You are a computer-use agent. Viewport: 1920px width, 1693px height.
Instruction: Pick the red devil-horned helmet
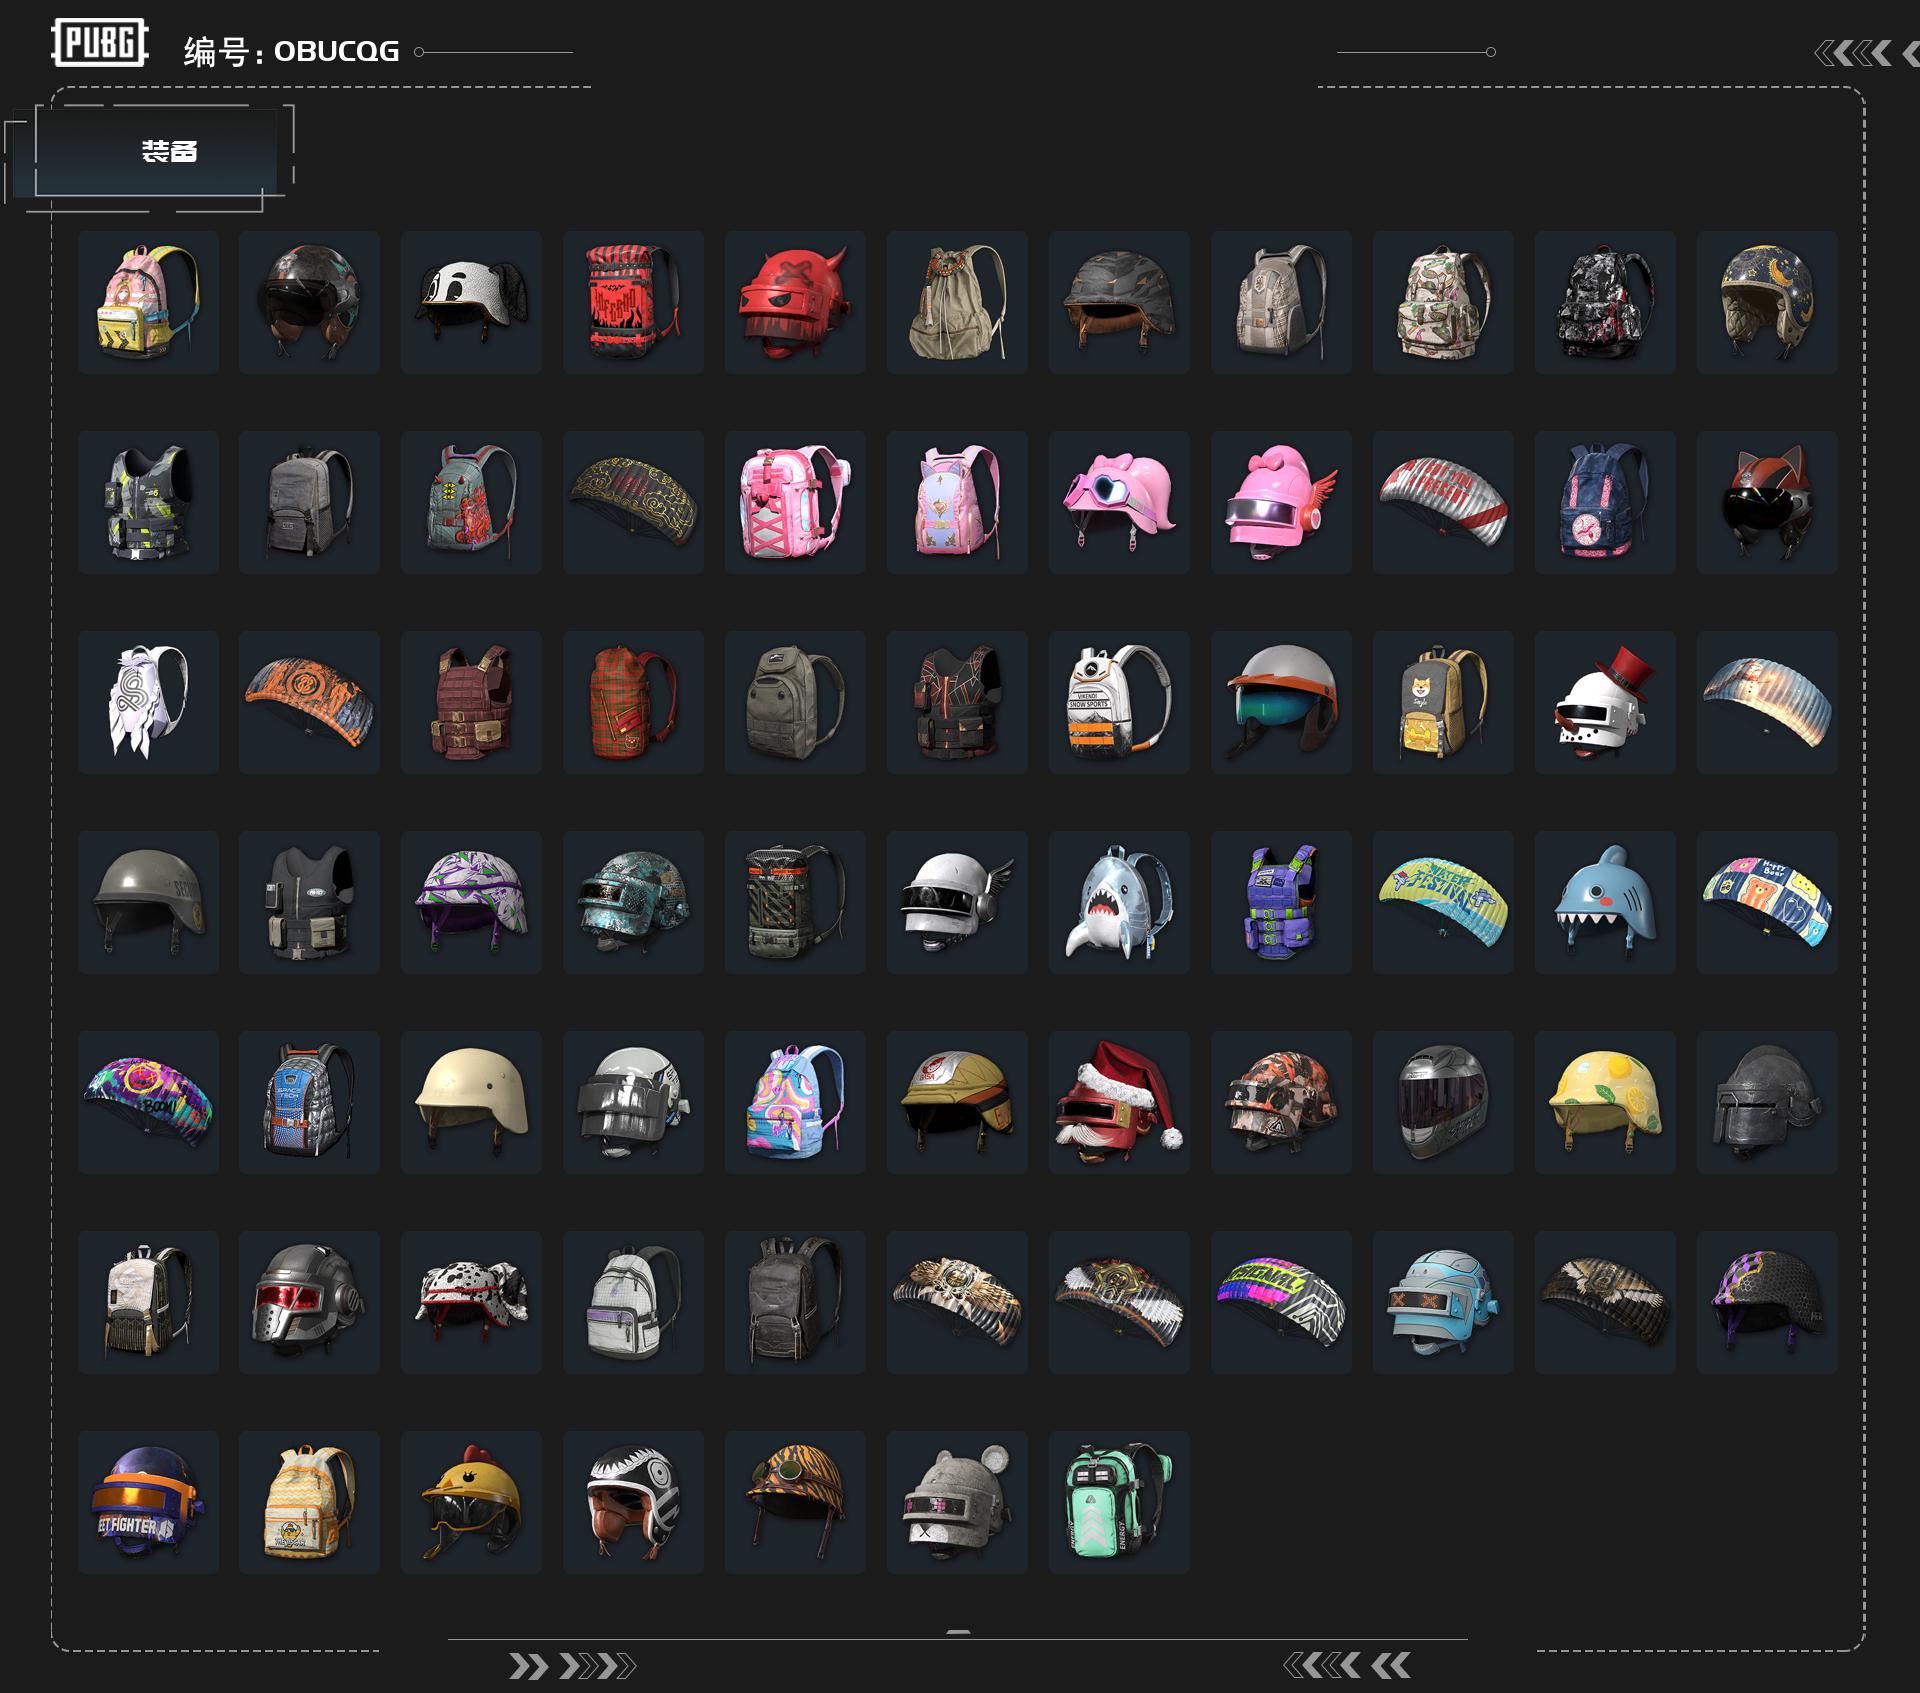[796, 302]
